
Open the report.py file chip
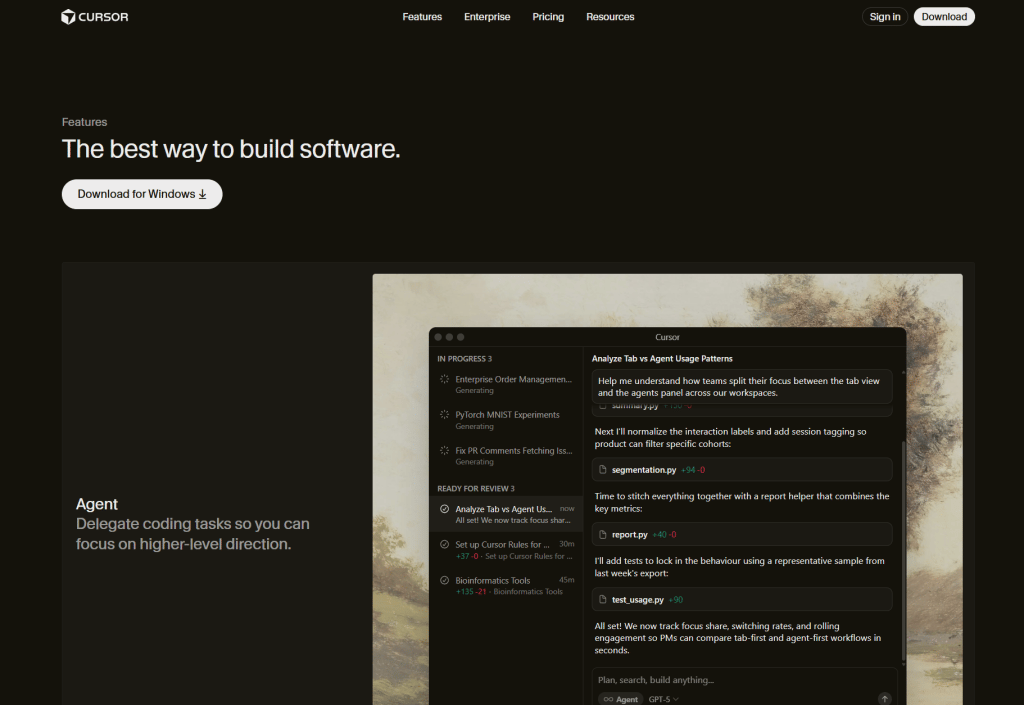tap(742, 534)
